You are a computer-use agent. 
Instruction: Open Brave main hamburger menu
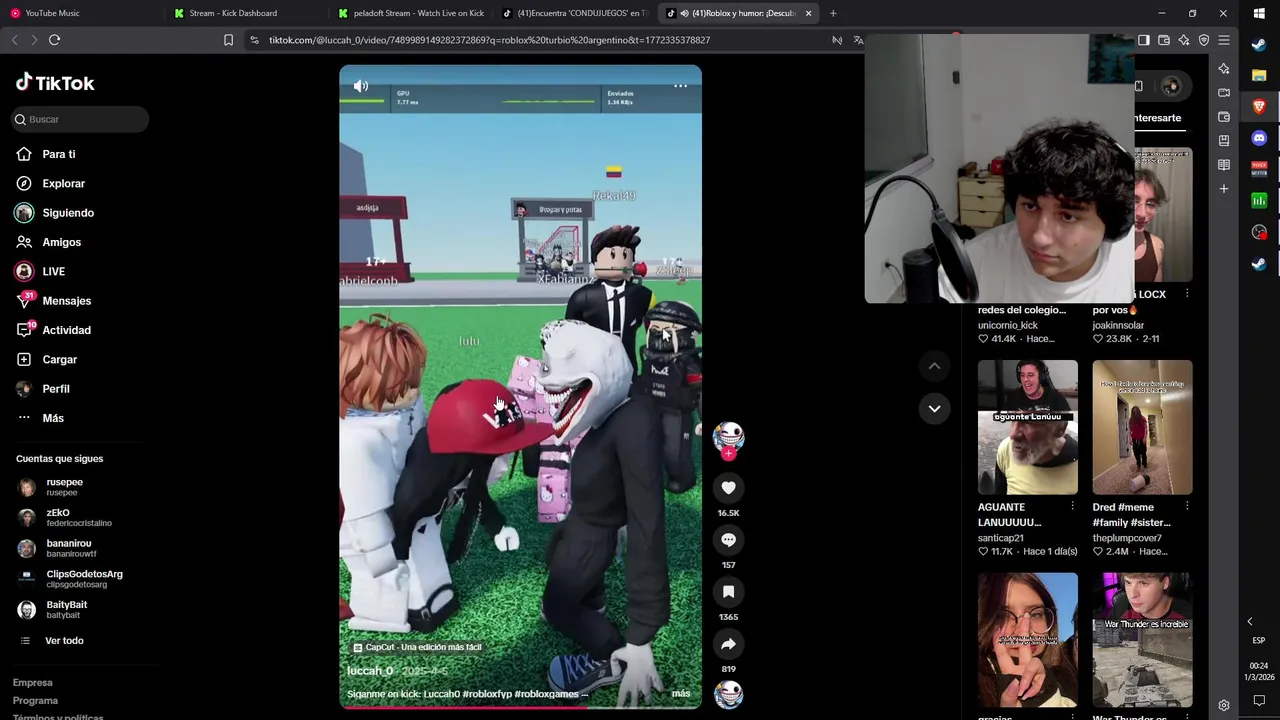click(x=1224, y=40)
